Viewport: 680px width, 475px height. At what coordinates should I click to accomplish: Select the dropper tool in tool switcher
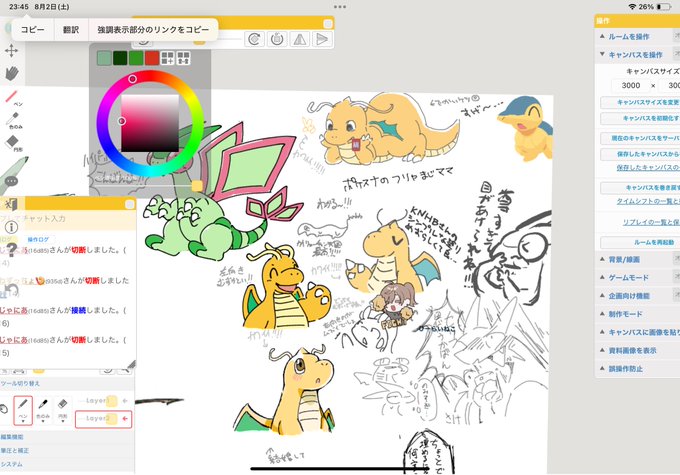tap(42, 409)
